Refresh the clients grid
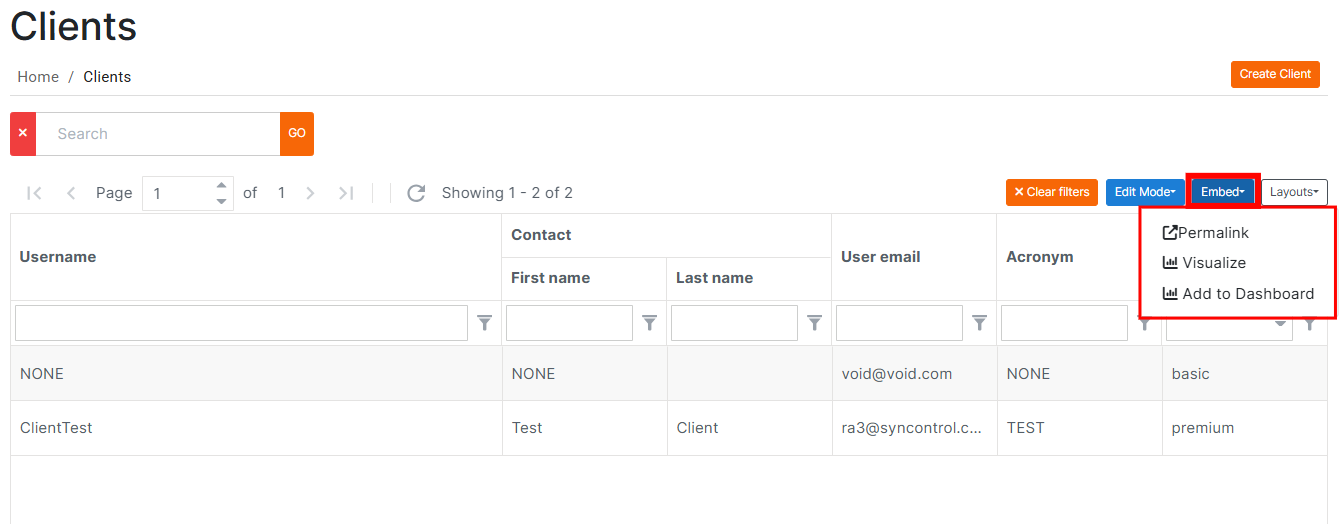The height and width of the screenshot is (524, 1343). (416, 193)
